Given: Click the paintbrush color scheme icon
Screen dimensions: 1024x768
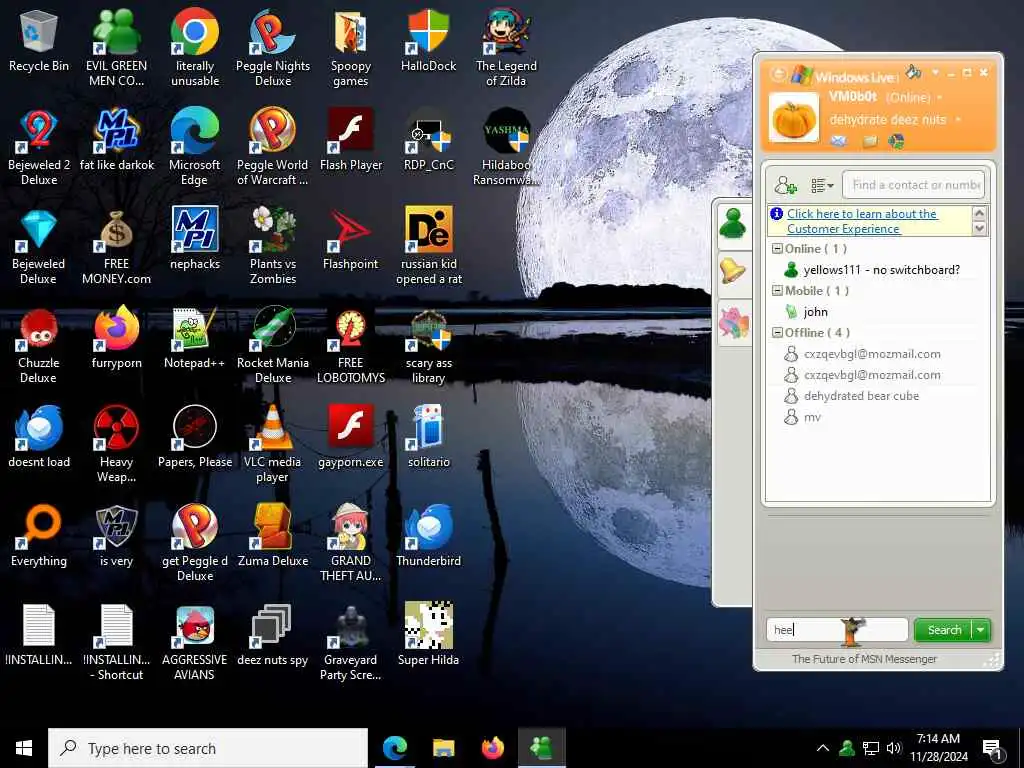Looking at the screenshot, I should [x=913, y=71].
